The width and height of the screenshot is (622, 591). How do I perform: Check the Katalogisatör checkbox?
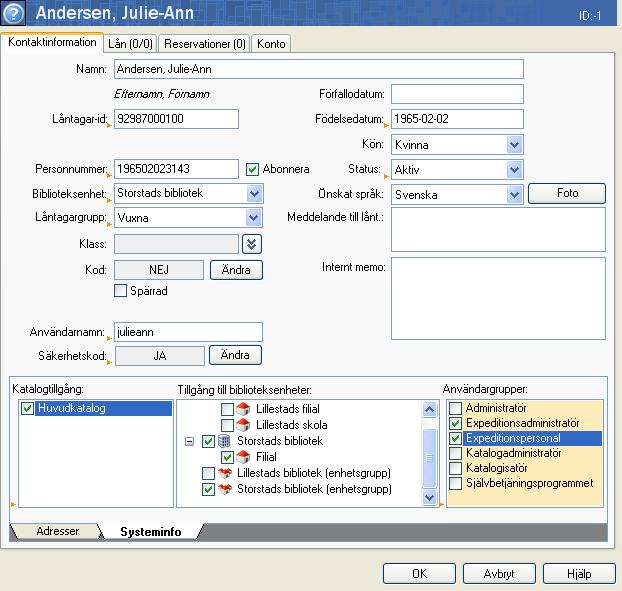point(455,468)
